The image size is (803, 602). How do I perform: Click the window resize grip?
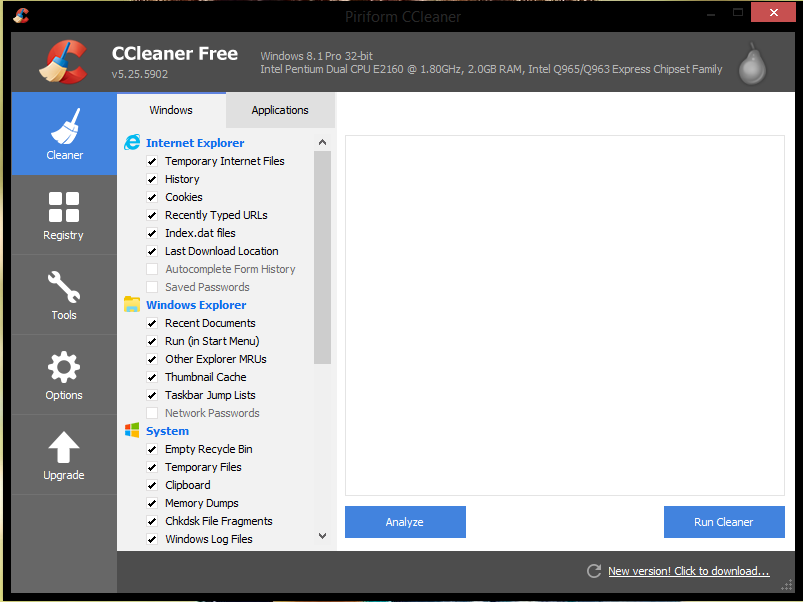(x=787, y=586)
